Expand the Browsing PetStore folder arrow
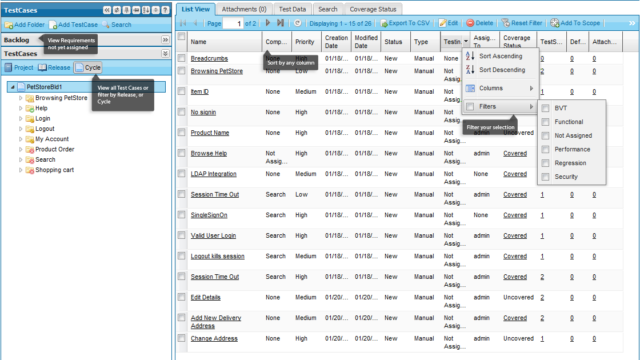The width and height of the screenshot is (640, 360). (x=20, y=98)
